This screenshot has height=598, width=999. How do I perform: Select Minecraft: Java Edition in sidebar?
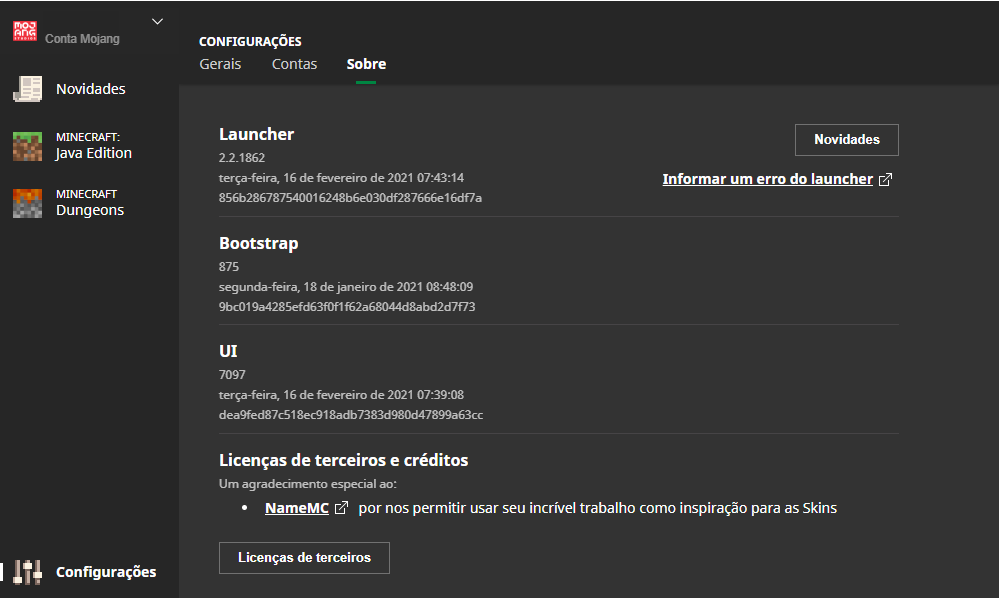point(94,146)
